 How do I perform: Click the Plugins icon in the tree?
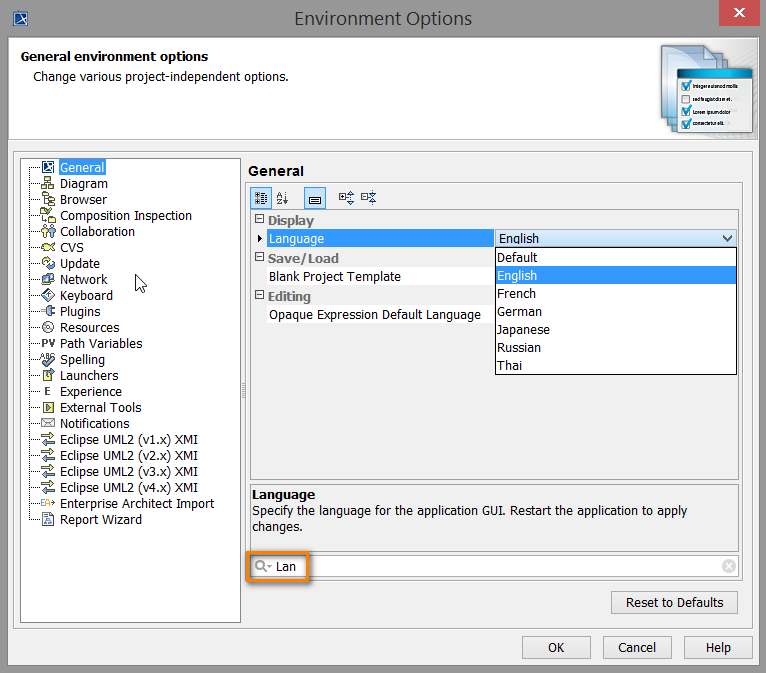48,312
